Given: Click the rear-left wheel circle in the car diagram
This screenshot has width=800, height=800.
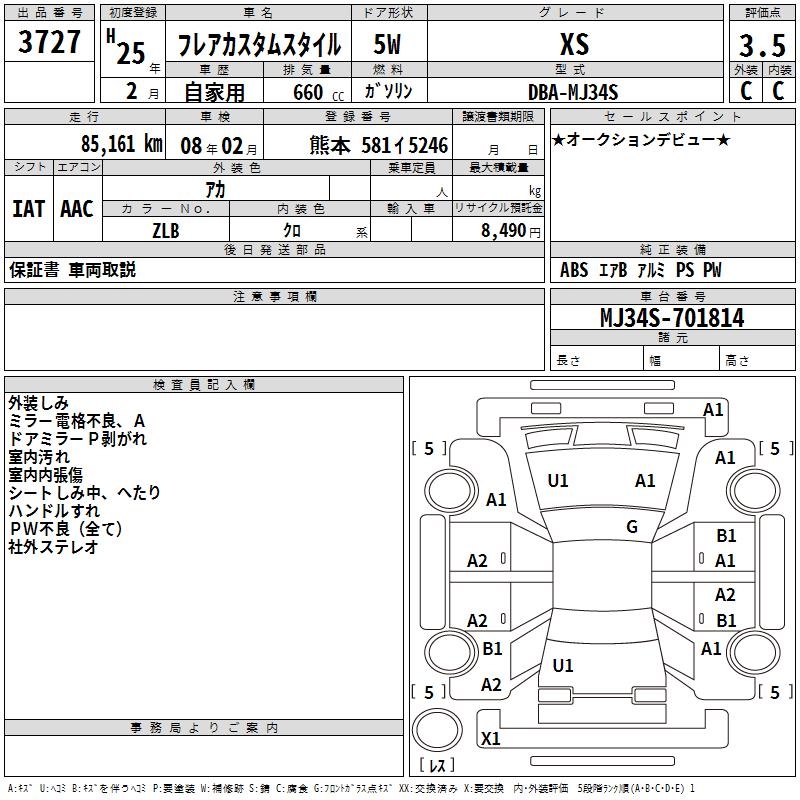Looking at the screenshot, I should (x=451, y=652).
